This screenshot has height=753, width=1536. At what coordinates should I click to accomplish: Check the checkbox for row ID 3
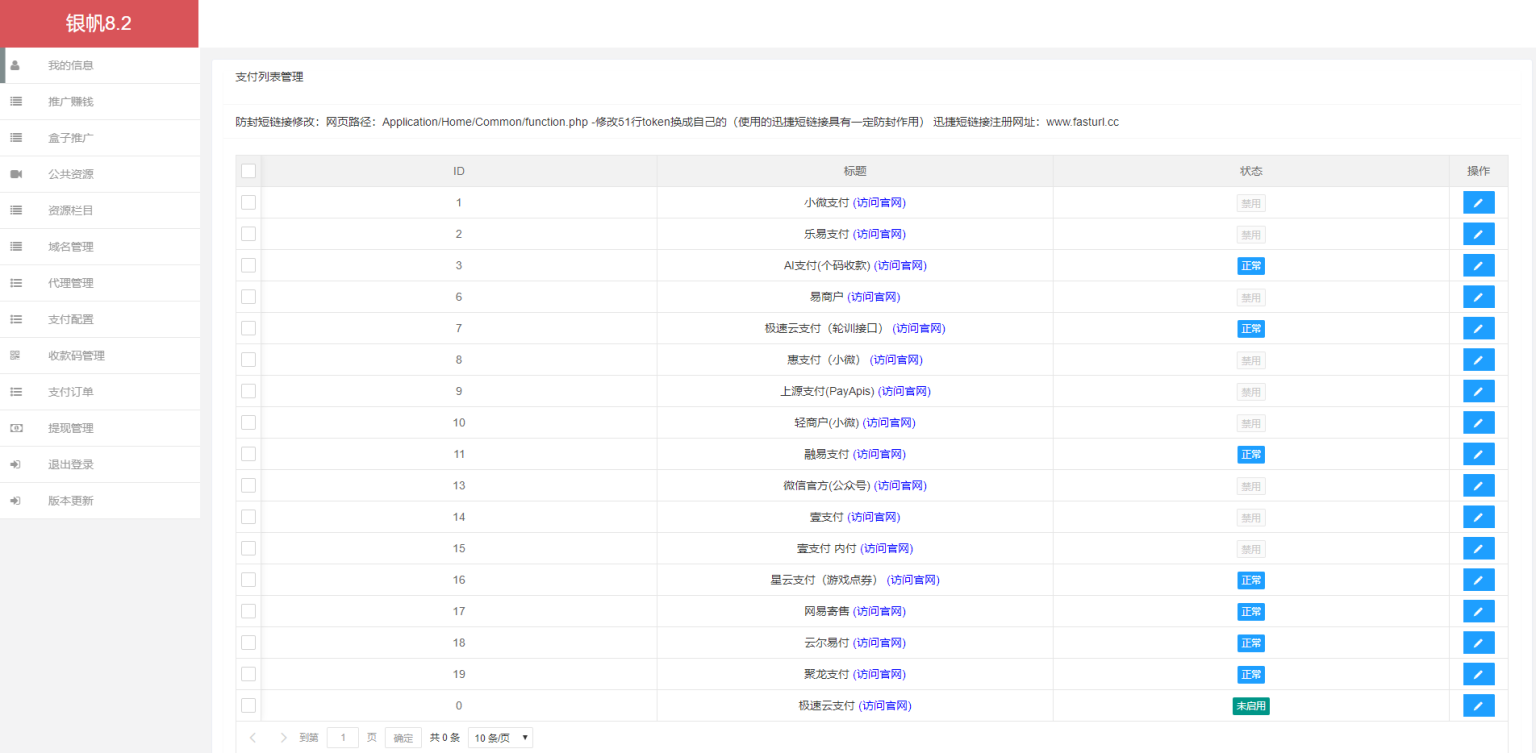click(x=248, y=264)
